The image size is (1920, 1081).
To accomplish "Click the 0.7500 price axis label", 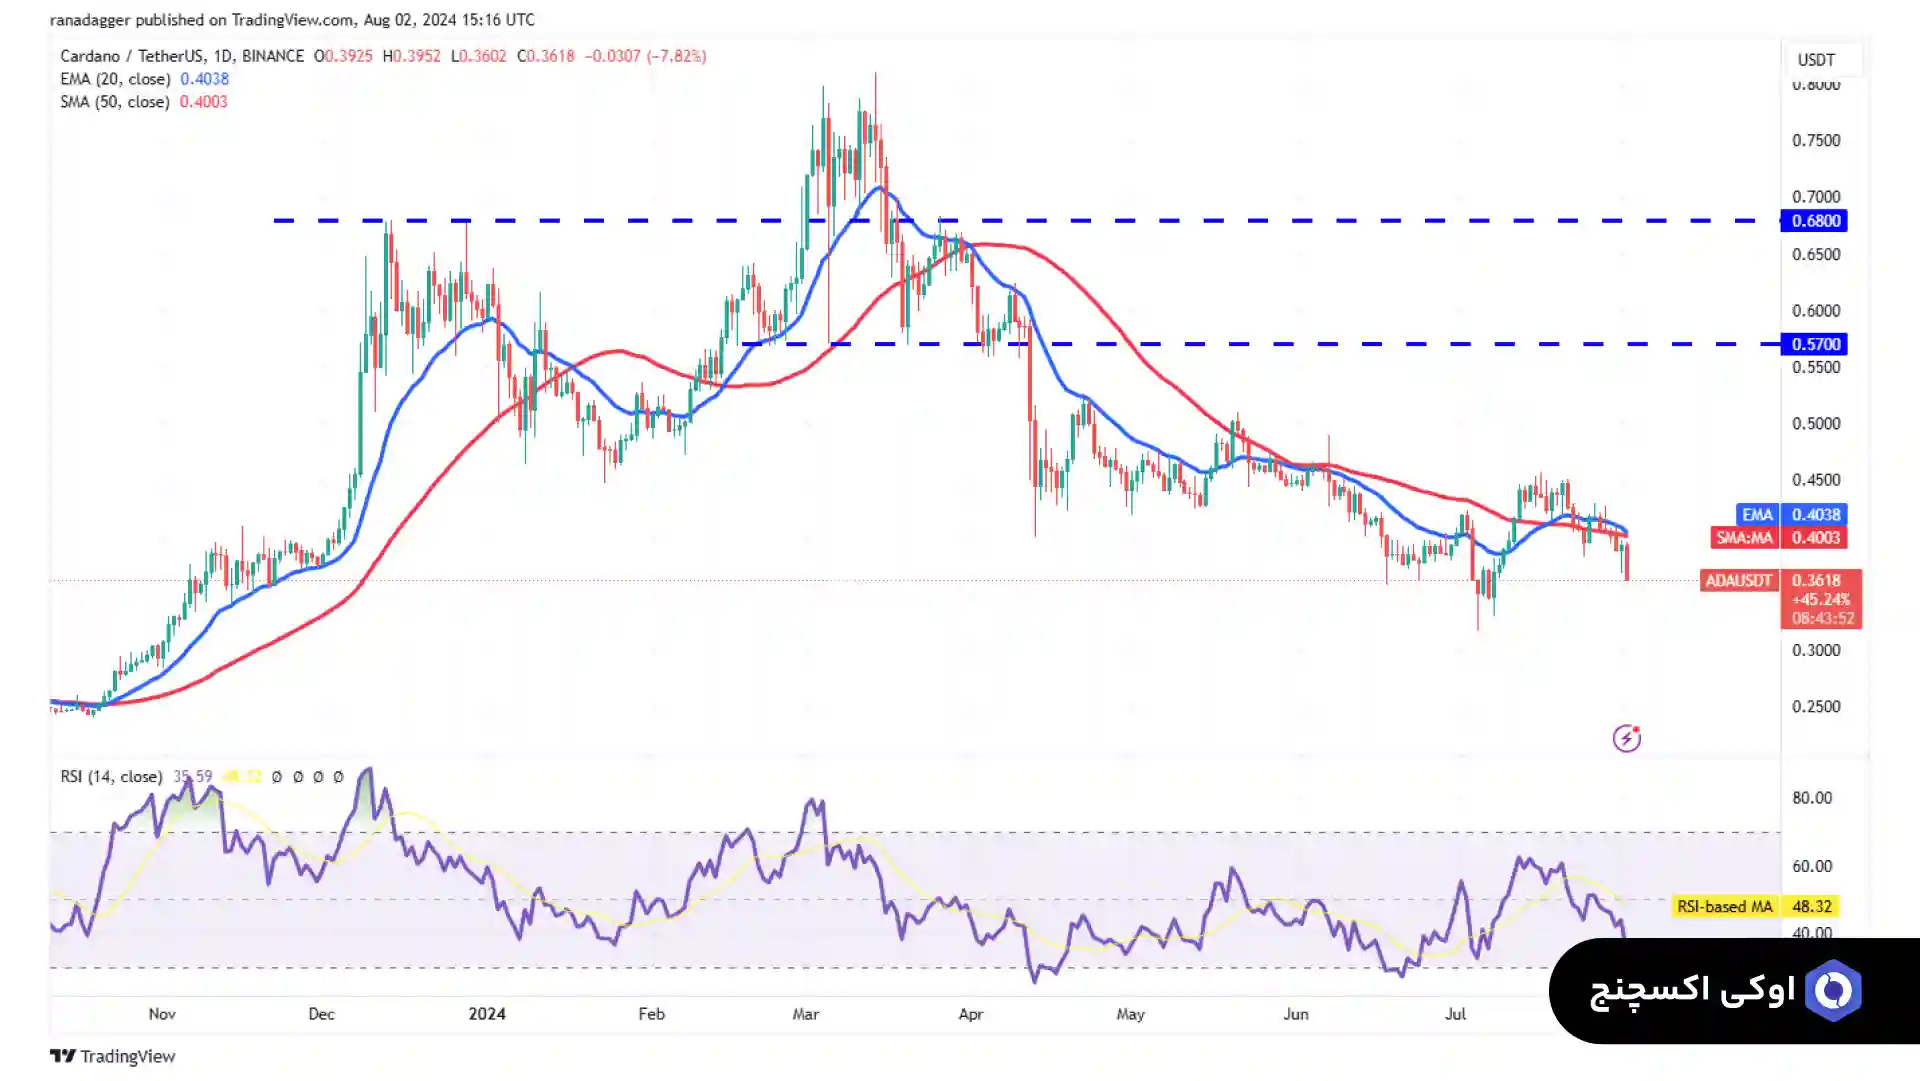I will [x=1816, y=140].
